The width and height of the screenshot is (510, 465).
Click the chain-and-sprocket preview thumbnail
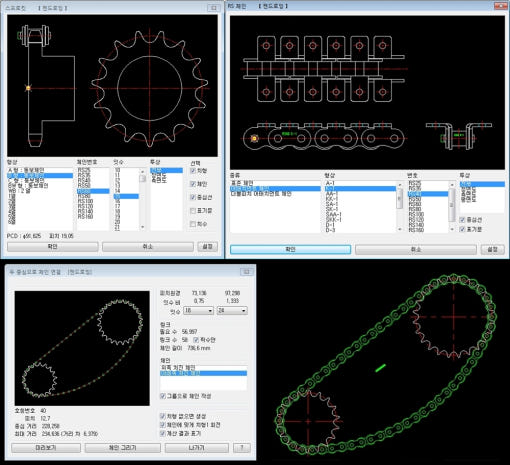point(82,348)
